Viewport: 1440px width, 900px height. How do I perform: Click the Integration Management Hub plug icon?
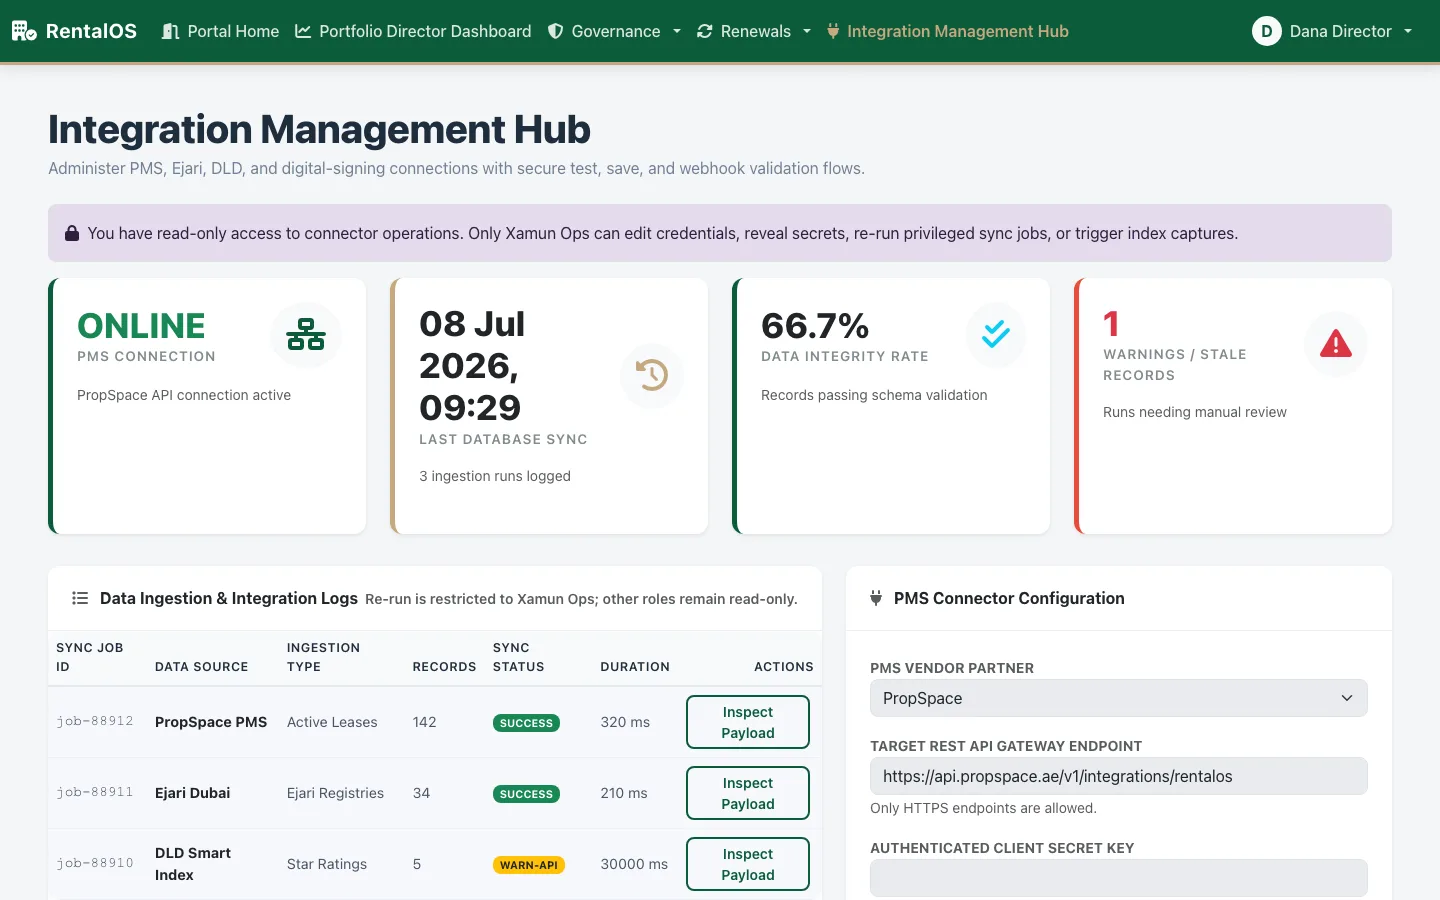pyautogui.click(x=833, y=31)
